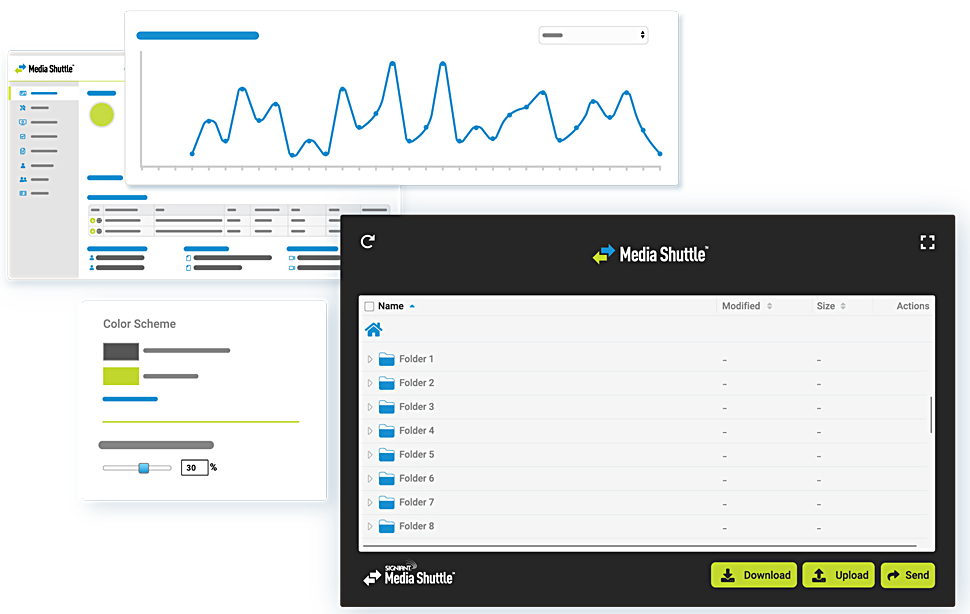The image size is (970, 614).
Task: Pick the dark gray Color Scheme swatch
Action: (x=121, y=351)
